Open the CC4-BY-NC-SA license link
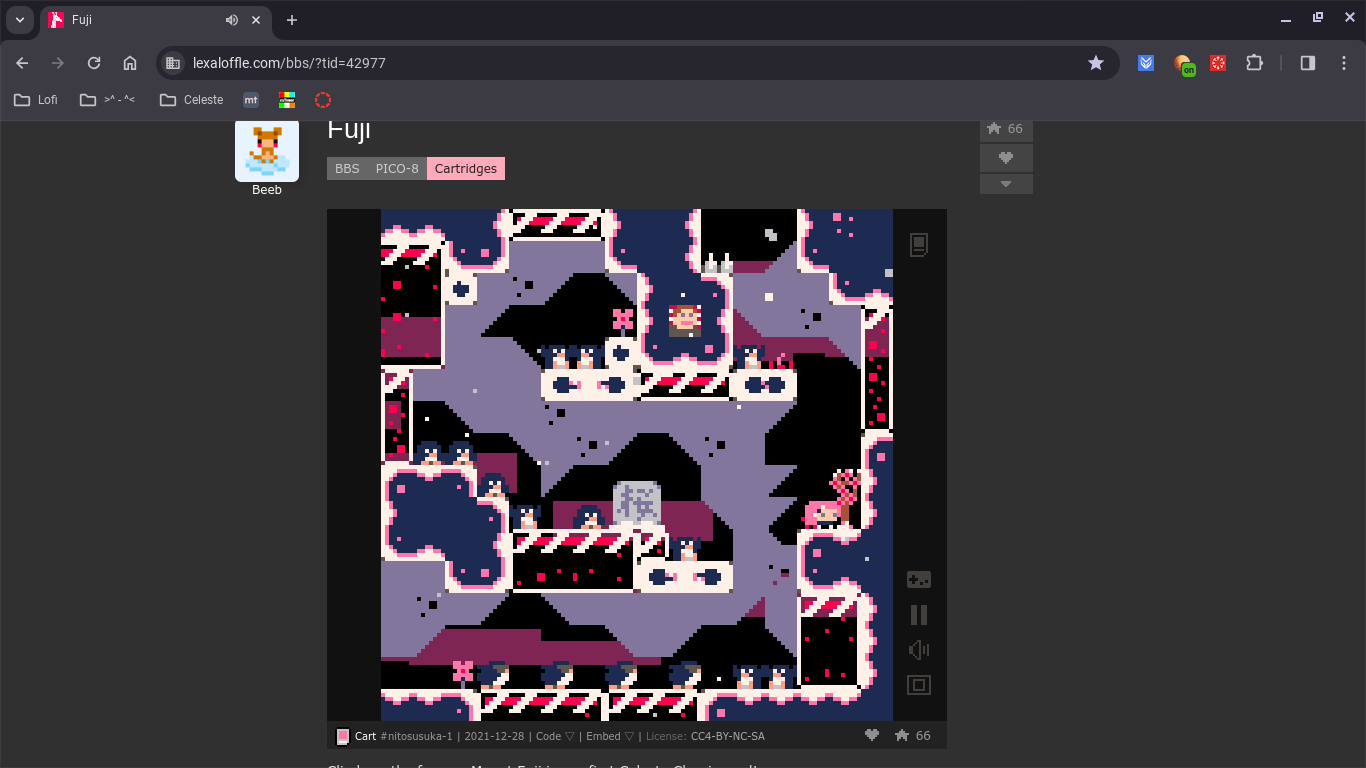 pos(728,736)
